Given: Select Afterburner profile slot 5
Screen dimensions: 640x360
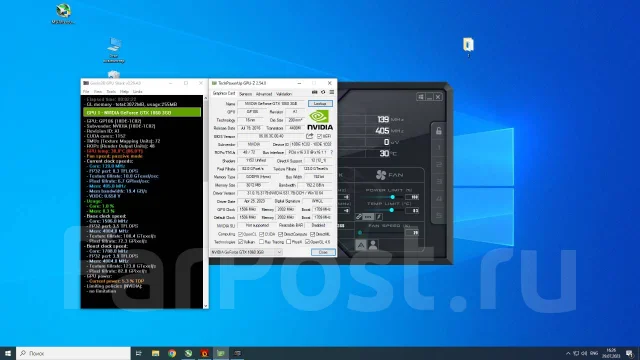Looking at the screenshot, I should (439, 215).
